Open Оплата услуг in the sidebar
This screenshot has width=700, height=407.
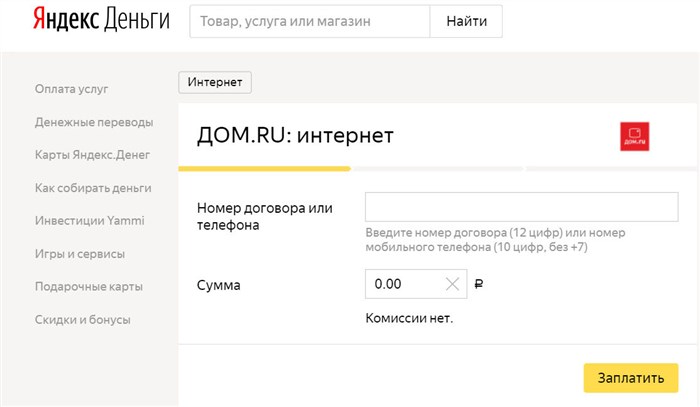coord(71,89)
